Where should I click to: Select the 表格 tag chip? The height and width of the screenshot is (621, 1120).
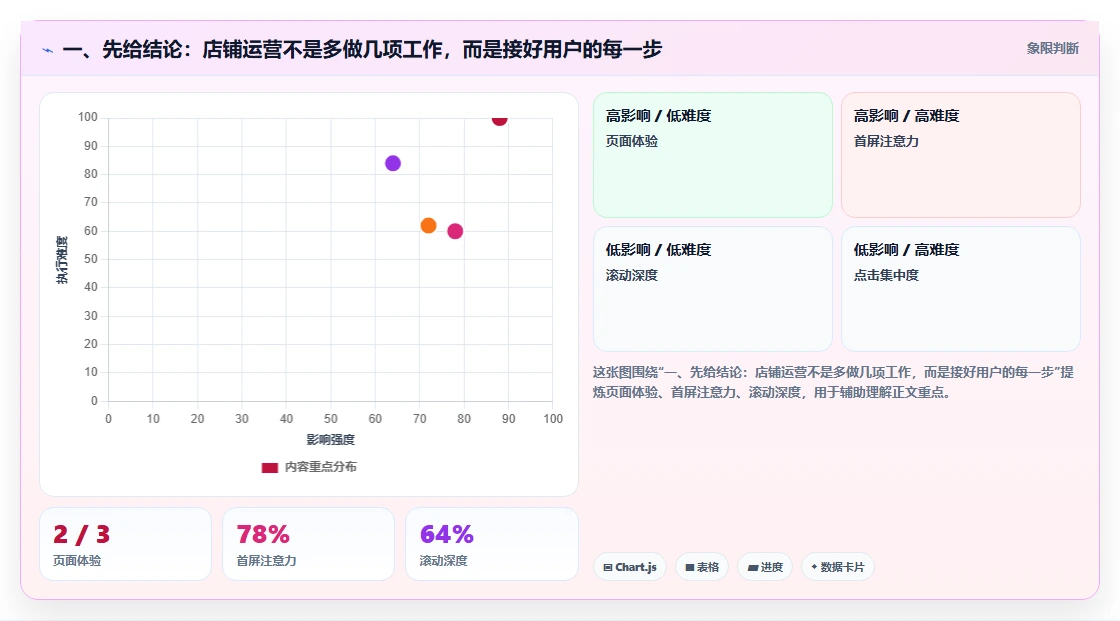702,567
